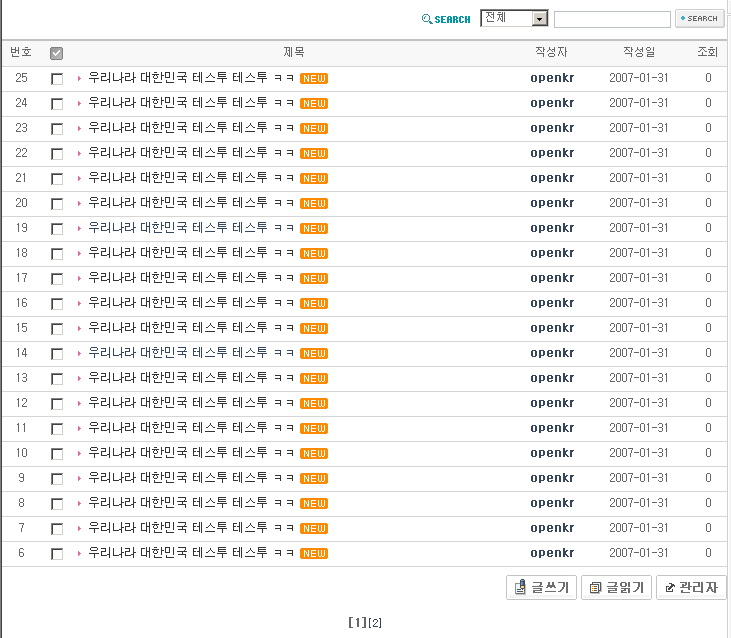This screenshot has width=731, height=638.
Task: Tick the checkbox in row 7
Action: (57, 529)
